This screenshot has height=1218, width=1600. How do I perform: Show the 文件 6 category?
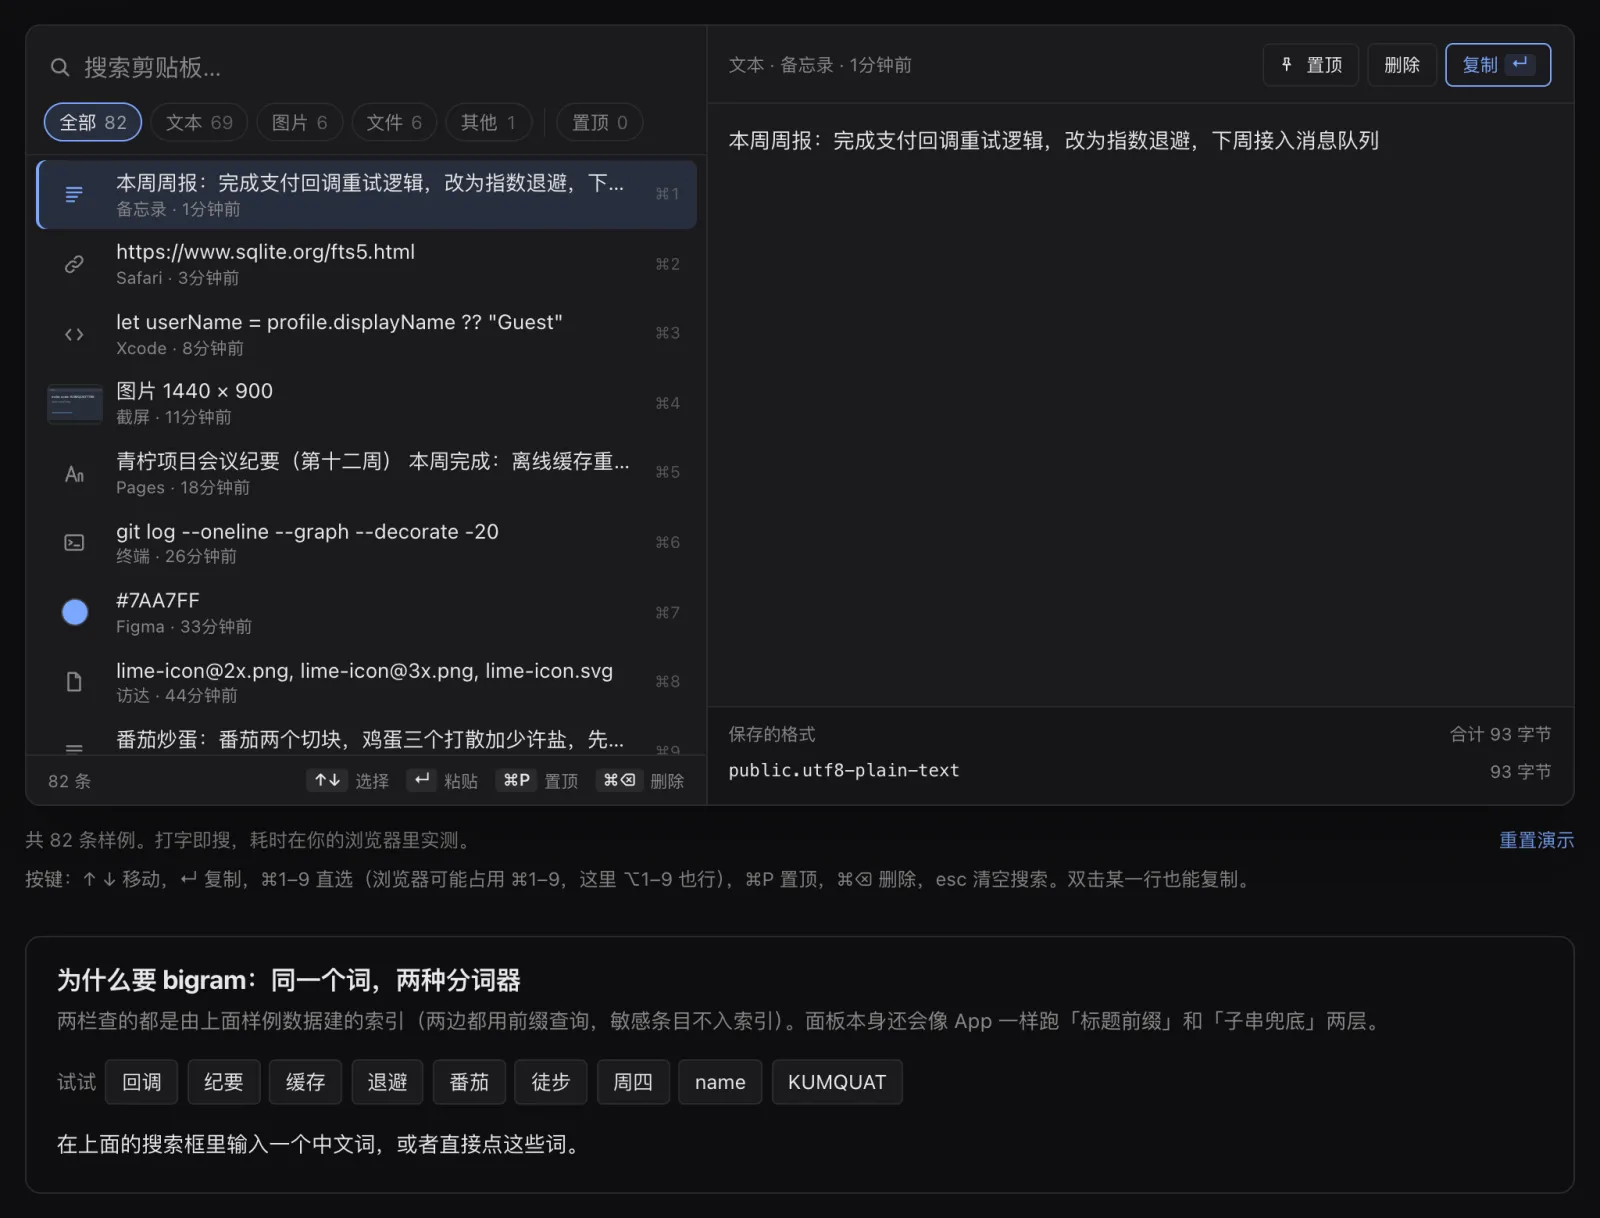tap(394, 122)
